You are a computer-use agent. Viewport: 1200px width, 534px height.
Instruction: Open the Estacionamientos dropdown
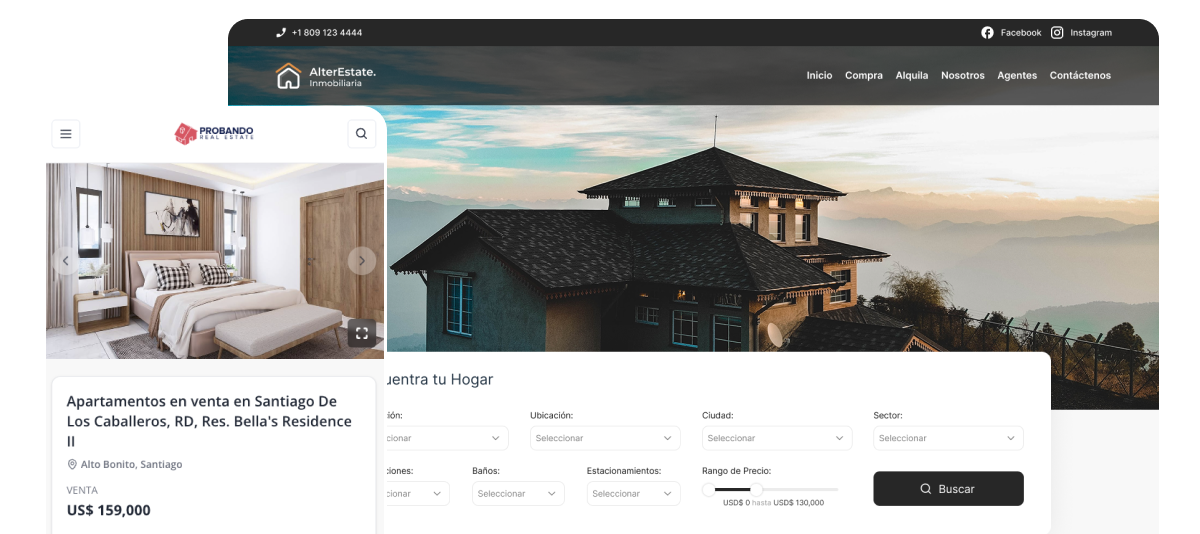633,494
